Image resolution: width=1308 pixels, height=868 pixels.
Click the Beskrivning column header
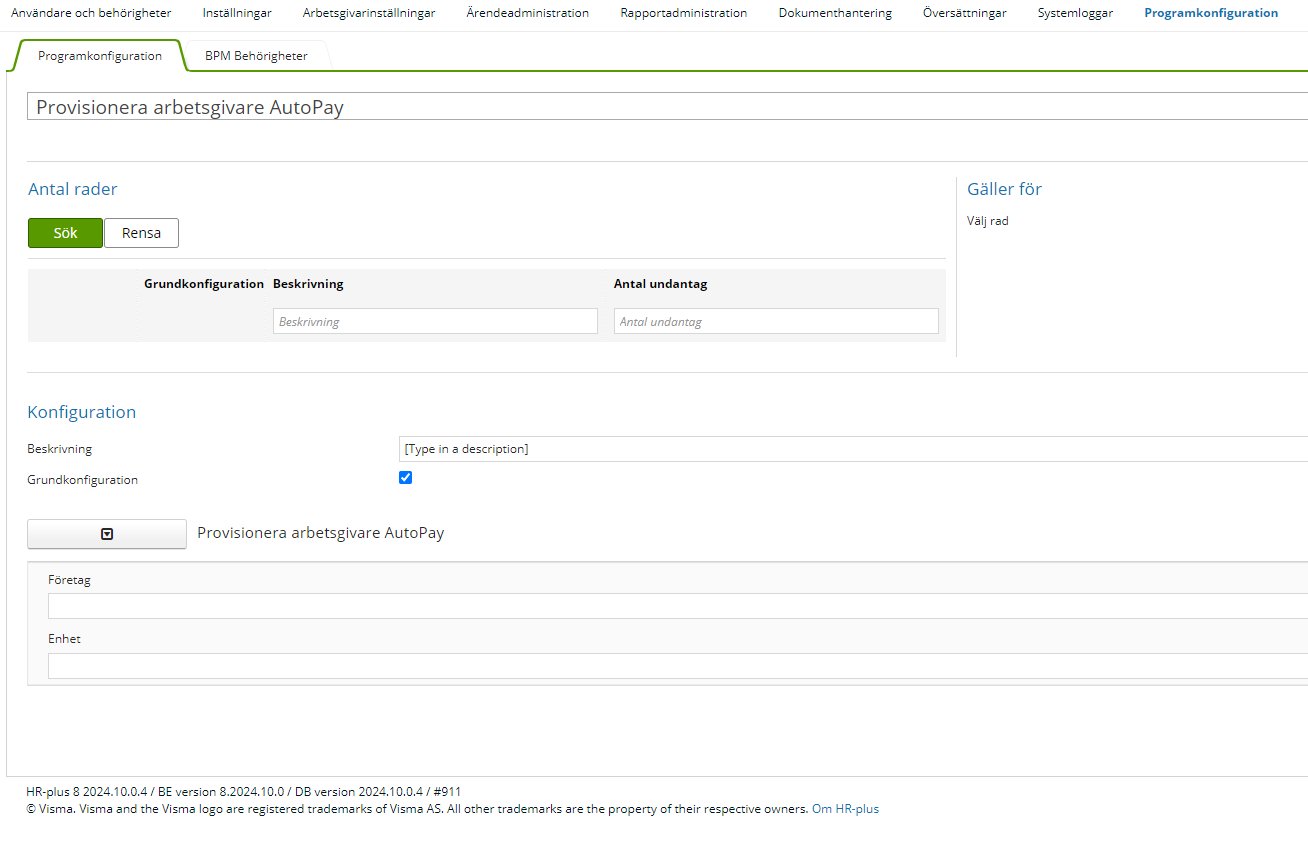(x=308, y=284)
